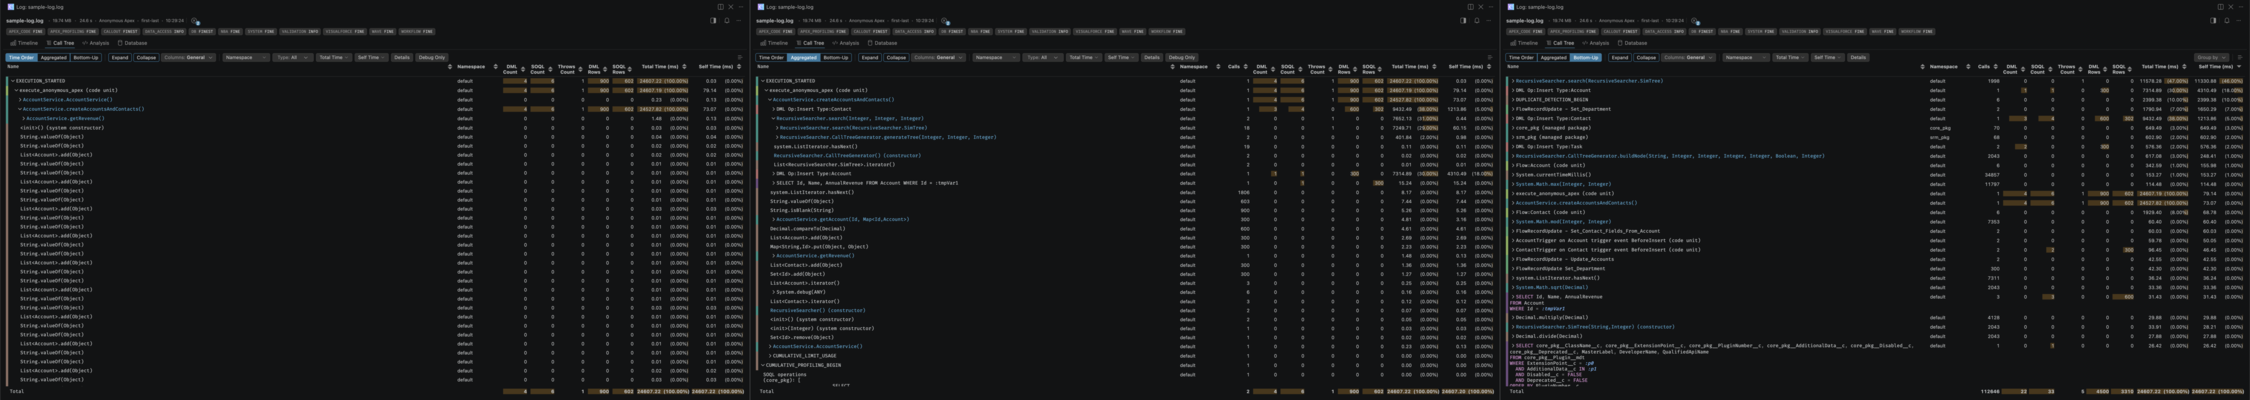Sort by Self Time (ms) arrows in middle pane
The height and width of the screenshot is (400, 2250).
pos(1489,67)
